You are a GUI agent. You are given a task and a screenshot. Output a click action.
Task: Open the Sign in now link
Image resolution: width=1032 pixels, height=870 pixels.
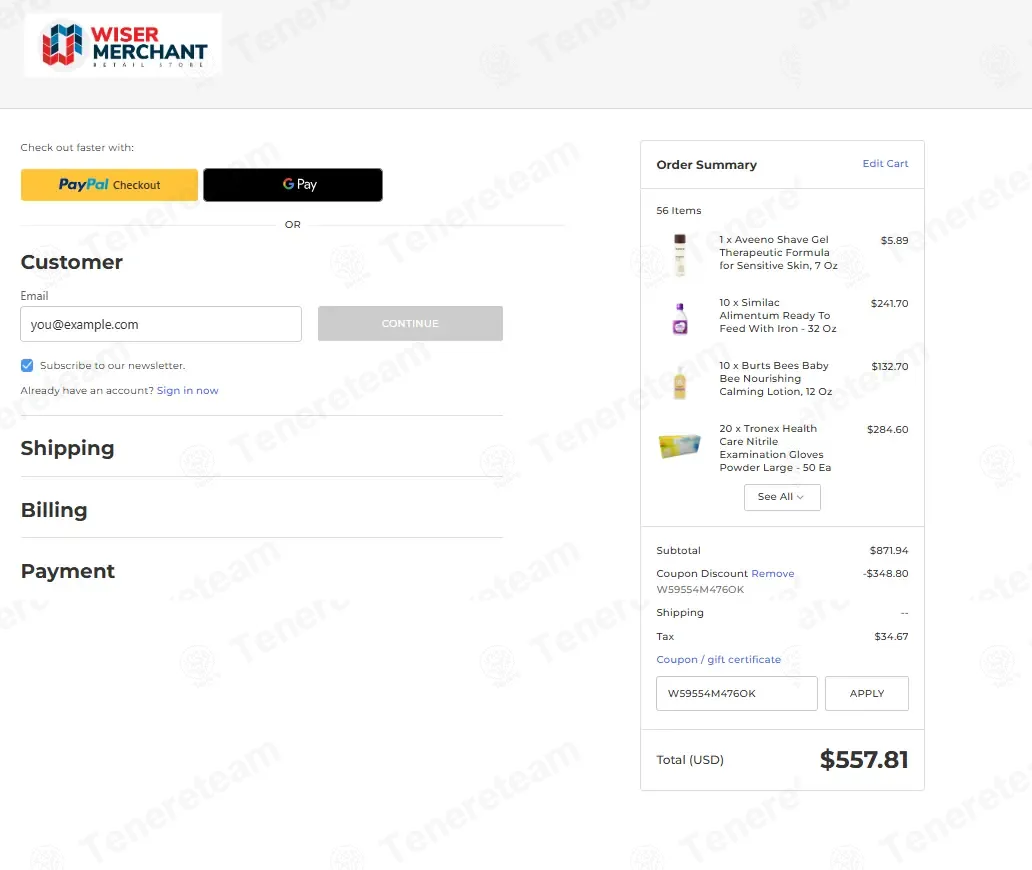click(188, 390)
